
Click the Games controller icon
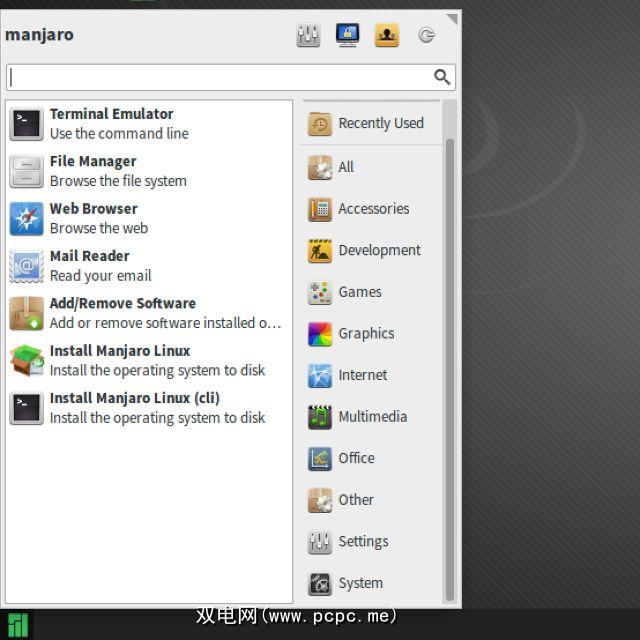click(320, 293)
